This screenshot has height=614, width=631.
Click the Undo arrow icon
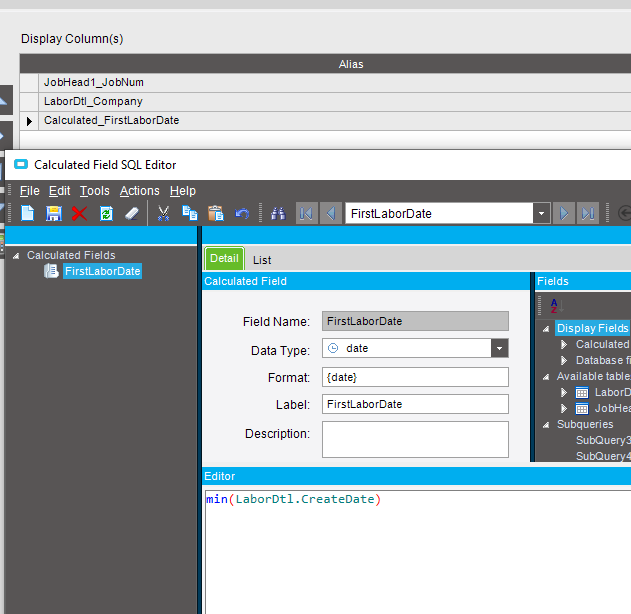(242, 213)
